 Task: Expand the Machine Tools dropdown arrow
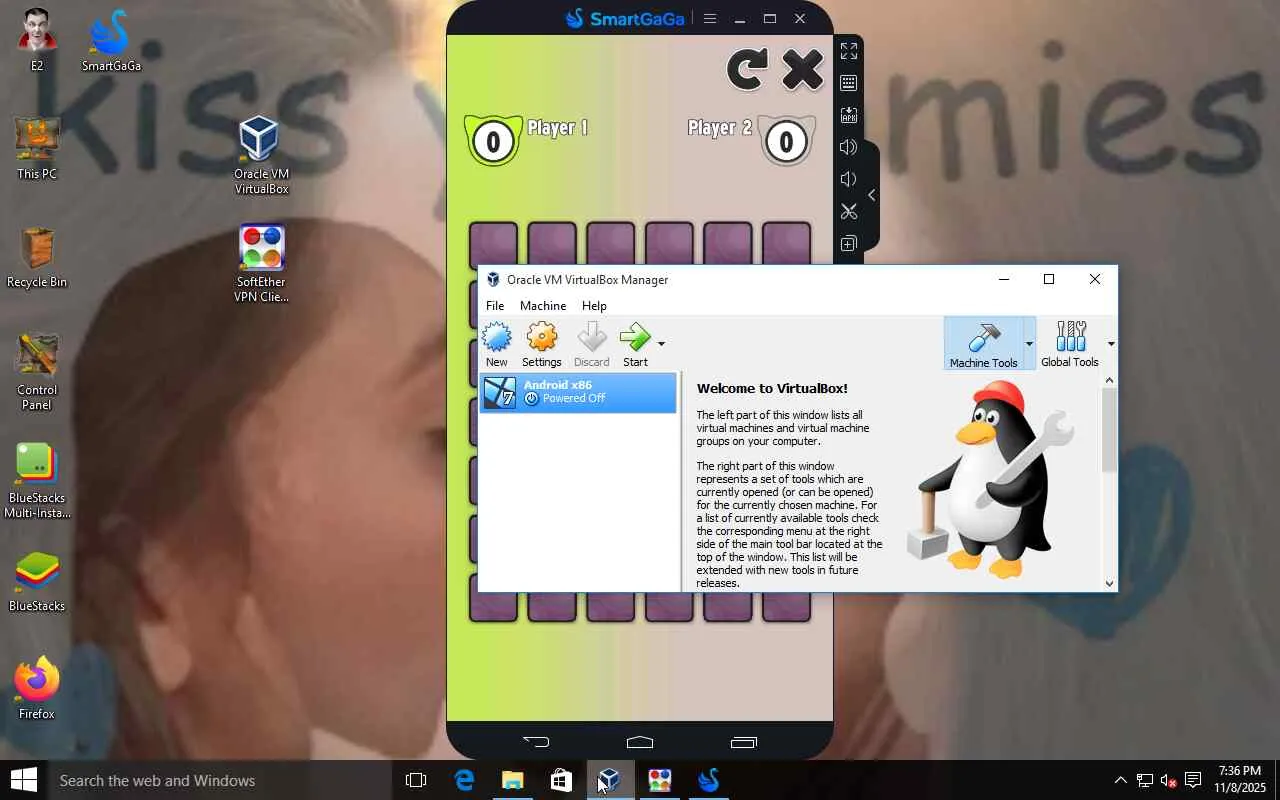pyautogui.click(x=1029, y=344)
